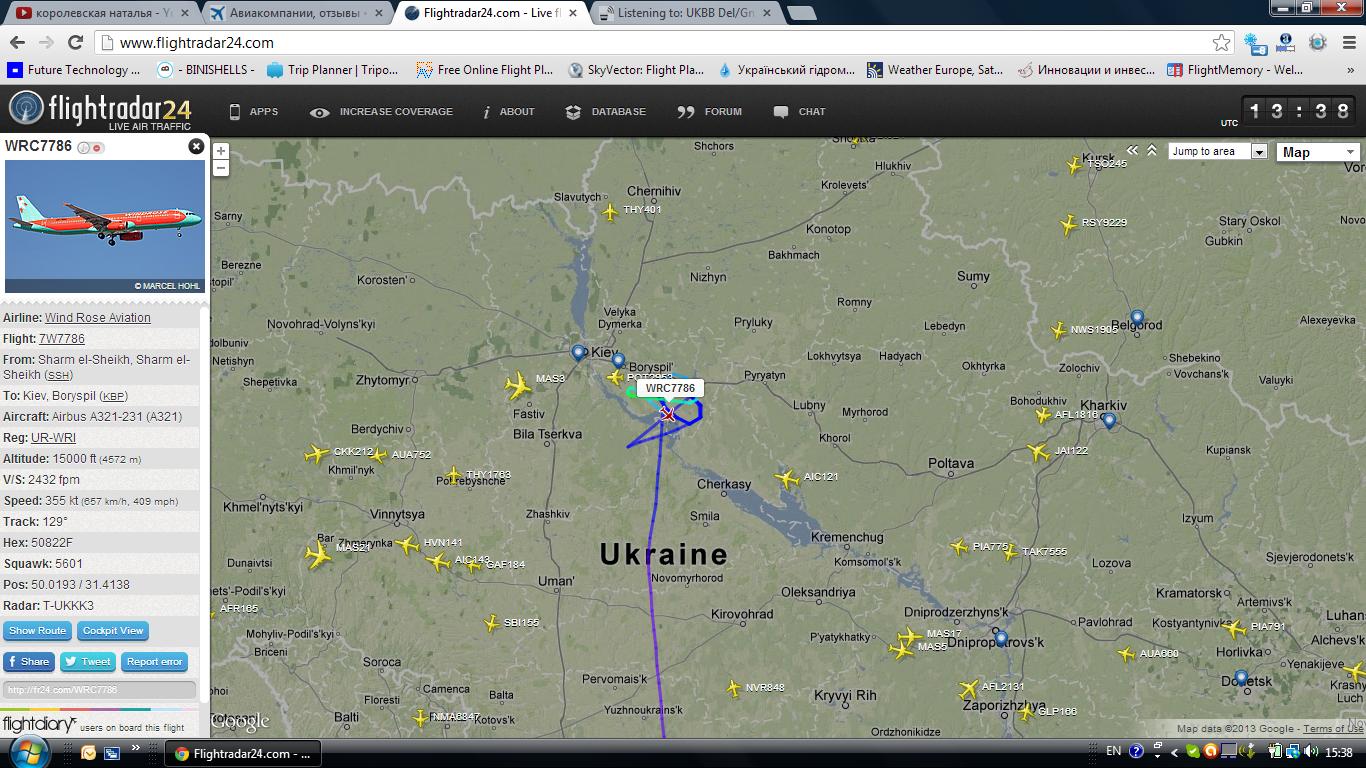Toggle the switch next to WRC7786 title
The height and width of the screenshot is (768, 1366).
click(91, 148)
